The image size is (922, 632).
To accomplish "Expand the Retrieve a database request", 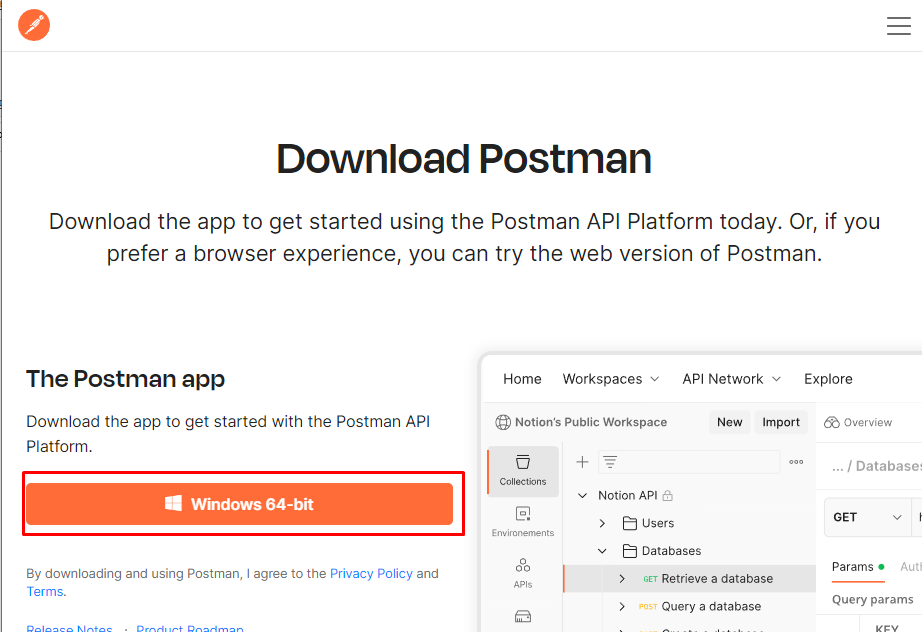I will (622, 579).
